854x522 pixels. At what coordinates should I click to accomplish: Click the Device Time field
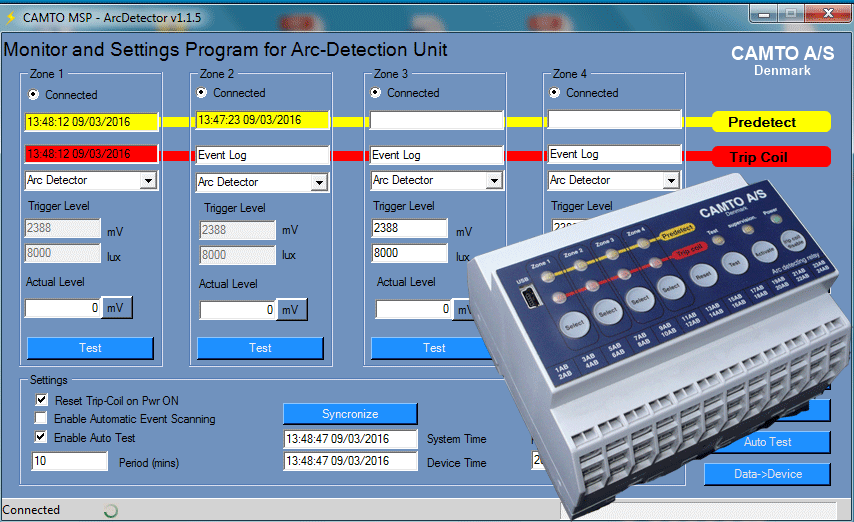pyautogui.click(x=350, y=461)
